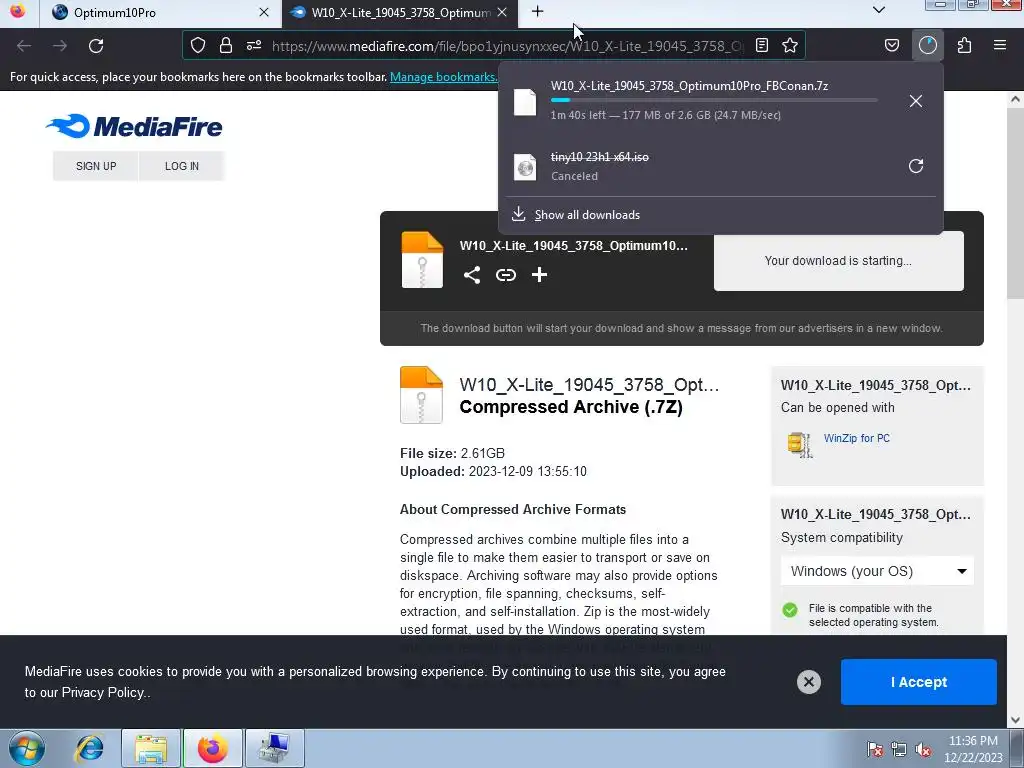The width and height of the screenshot is (1024, 768).
Task: Switch to the Optimum10Pro tab
Action: click(161, 13)
